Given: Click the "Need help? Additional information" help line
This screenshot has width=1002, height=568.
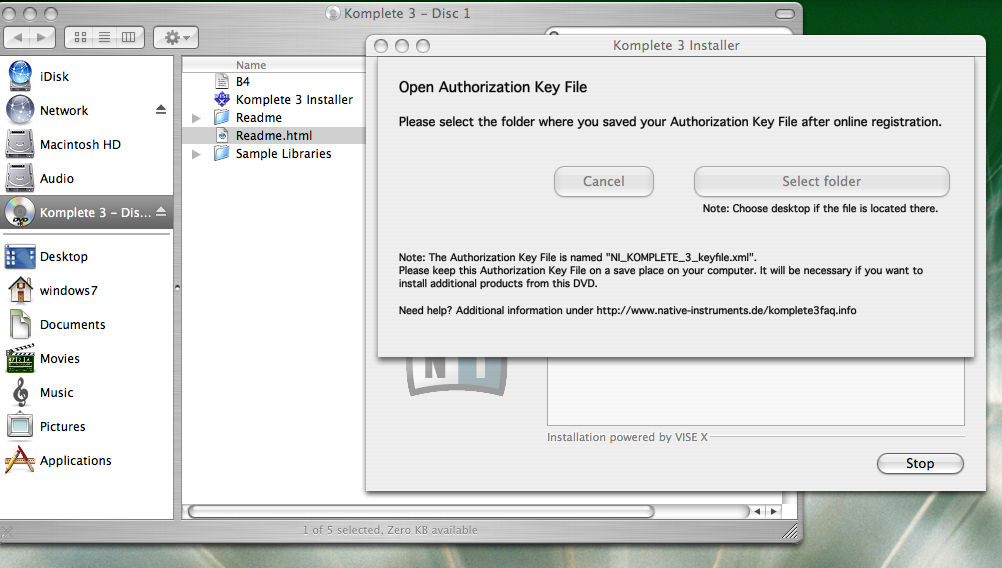Looking at the screenshot, I should [x=627, y=311].
